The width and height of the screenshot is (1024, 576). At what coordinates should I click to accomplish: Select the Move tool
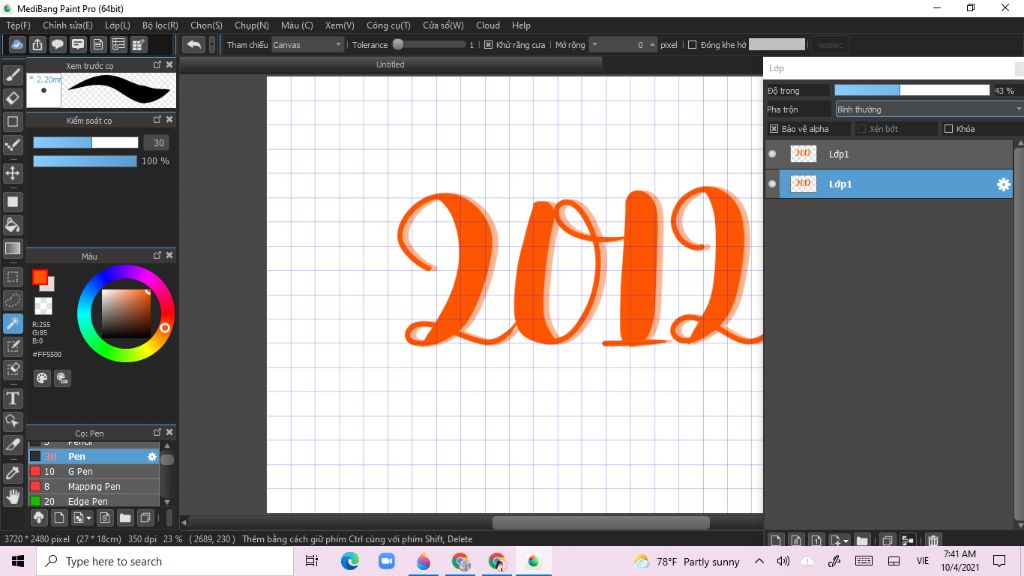(12, 173)
